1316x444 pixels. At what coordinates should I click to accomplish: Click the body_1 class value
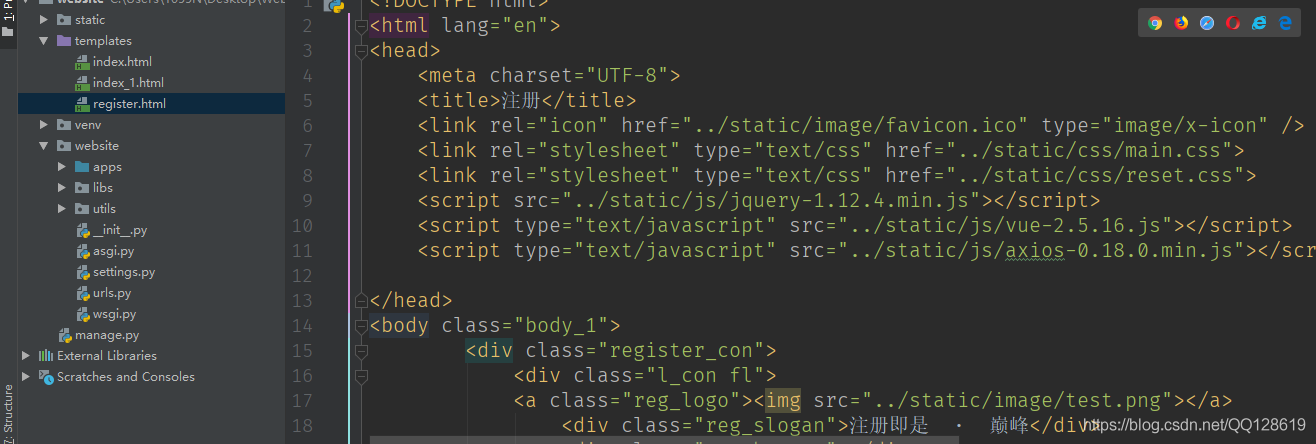562,326
